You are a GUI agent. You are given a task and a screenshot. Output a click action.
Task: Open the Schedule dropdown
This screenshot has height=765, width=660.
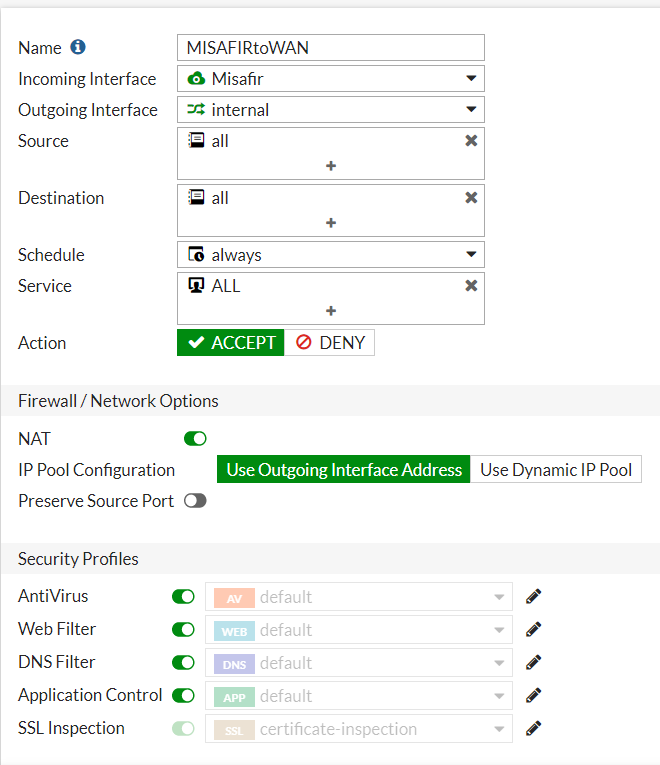[331, 254]
